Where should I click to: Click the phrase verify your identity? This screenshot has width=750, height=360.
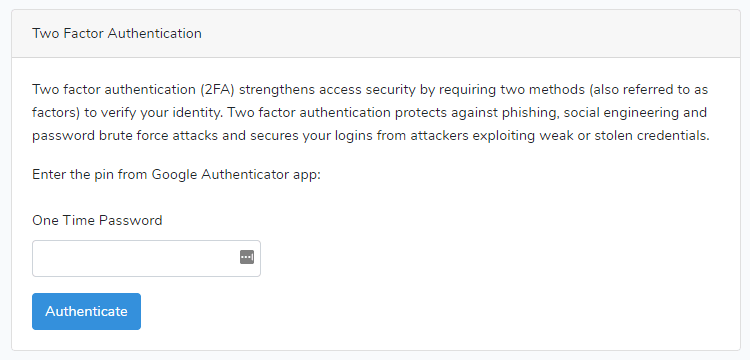coord(166,113)
